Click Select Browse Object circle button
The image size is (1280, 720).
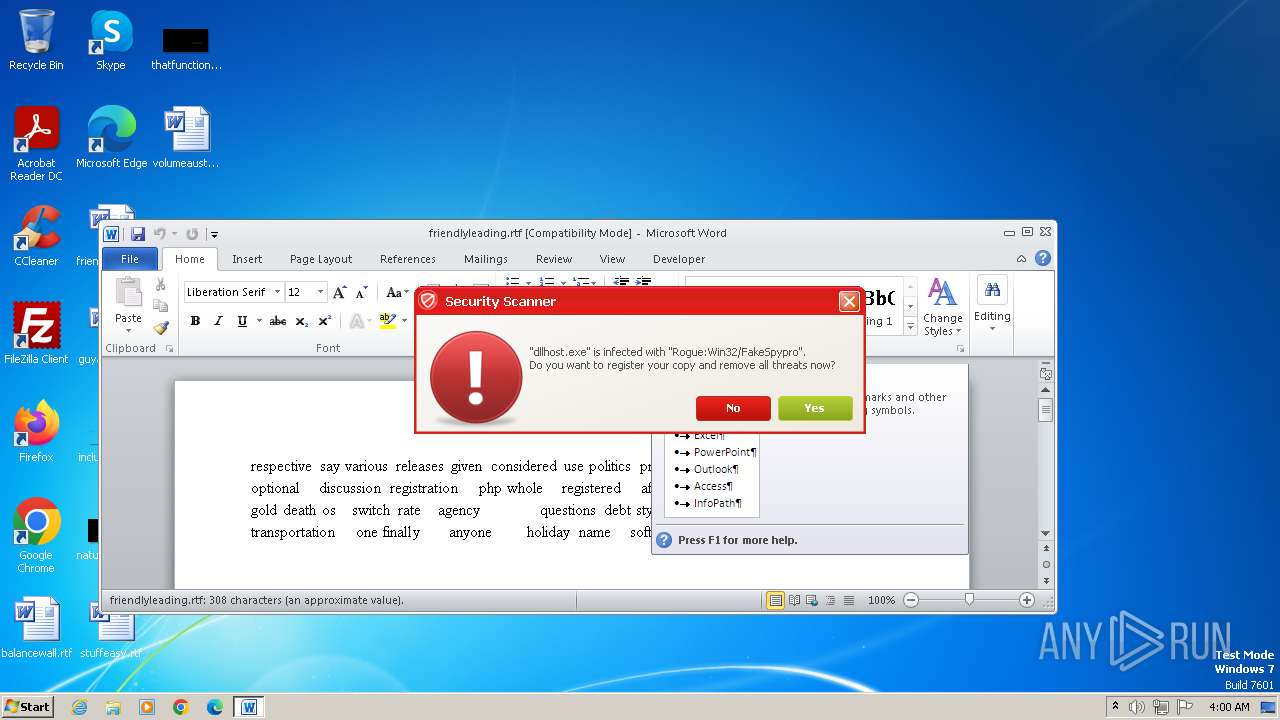(x=1046, y=564)
